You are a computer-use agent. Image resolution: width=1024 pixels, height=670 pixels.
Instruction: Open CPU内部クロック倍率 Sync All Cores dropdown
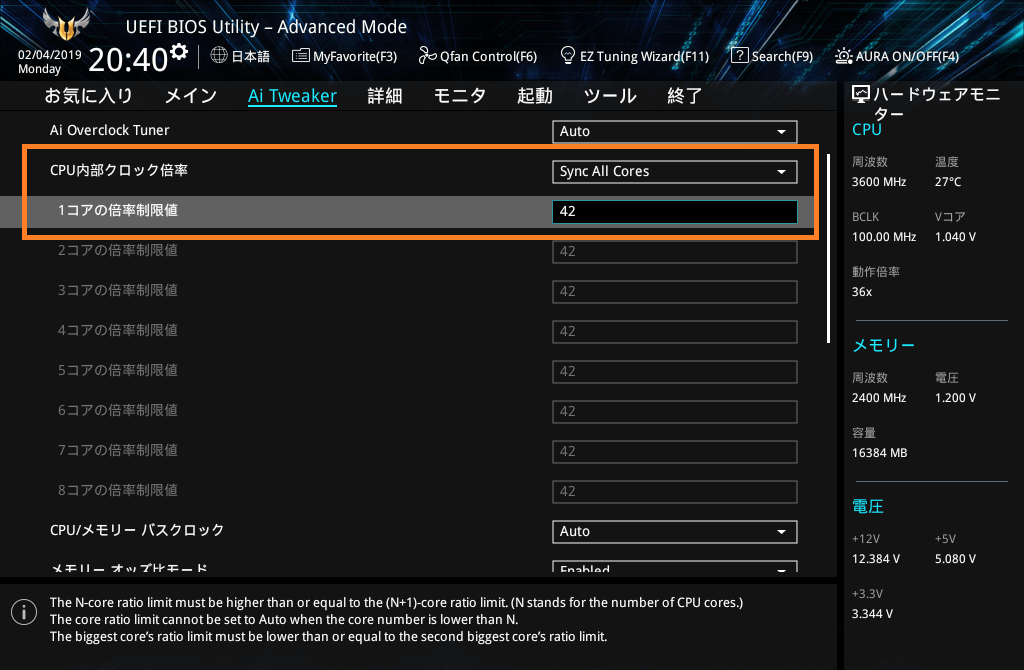[675, 172]
